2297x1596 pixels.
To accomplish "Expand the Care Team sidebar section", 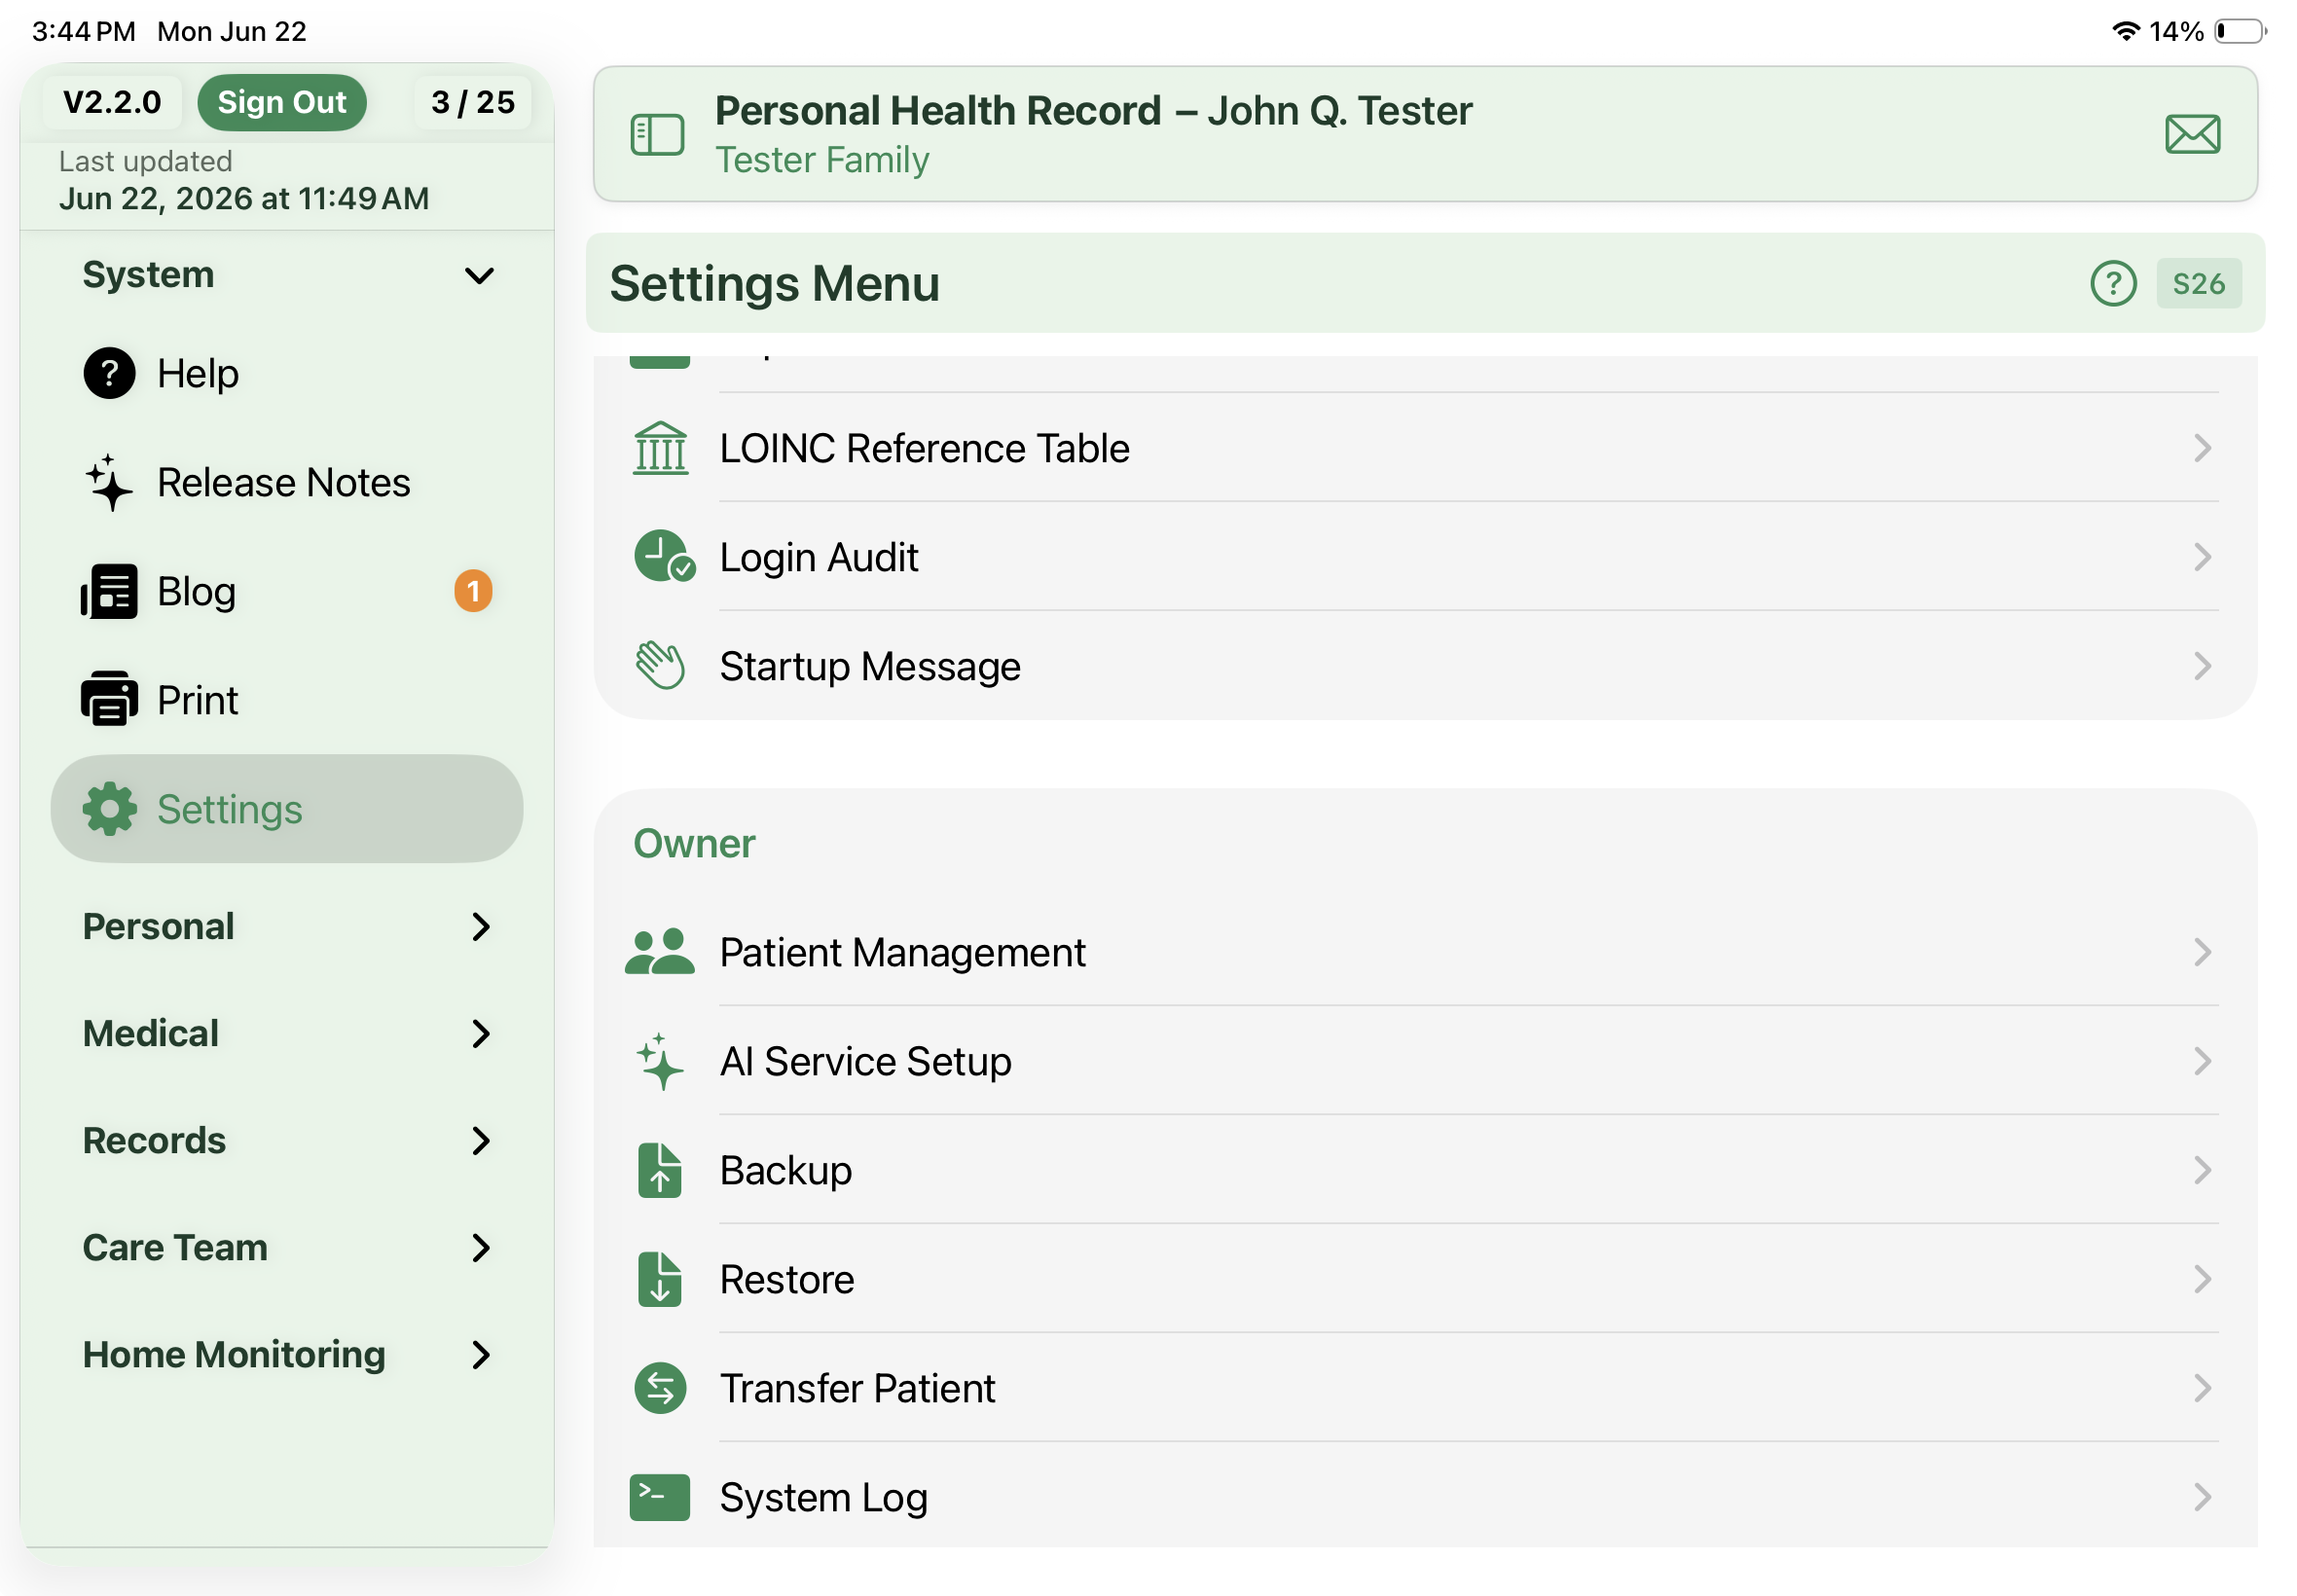I will (286, 1247).
